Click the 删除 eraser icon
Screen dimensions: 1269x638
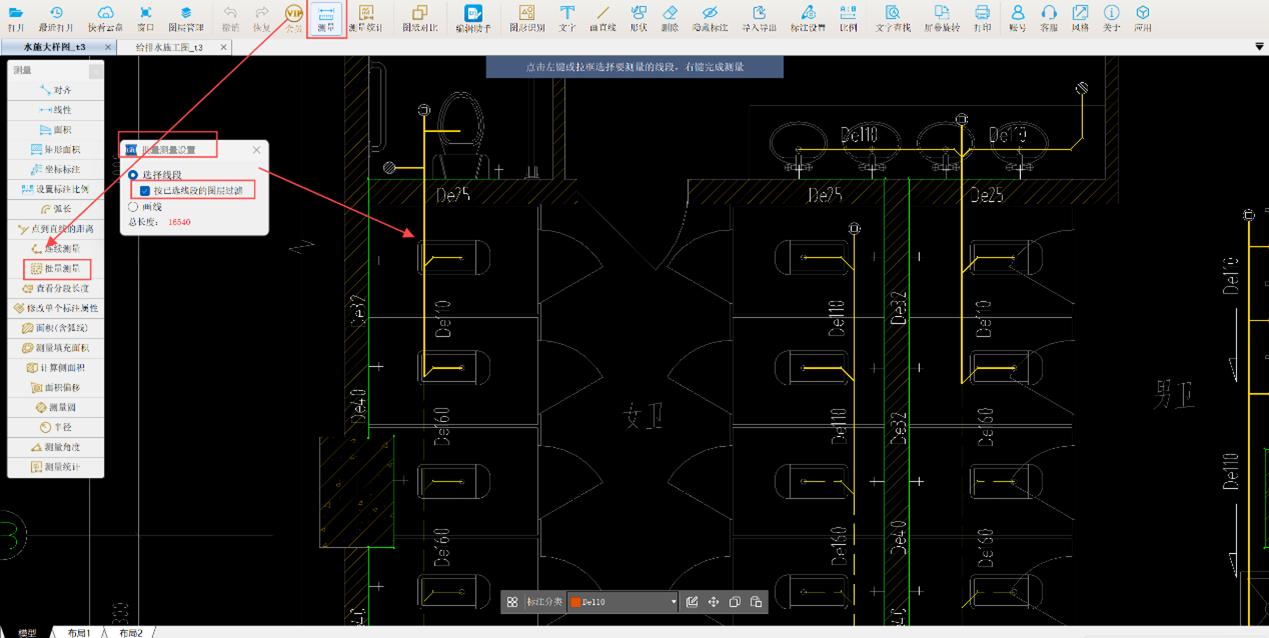point(670,18)
